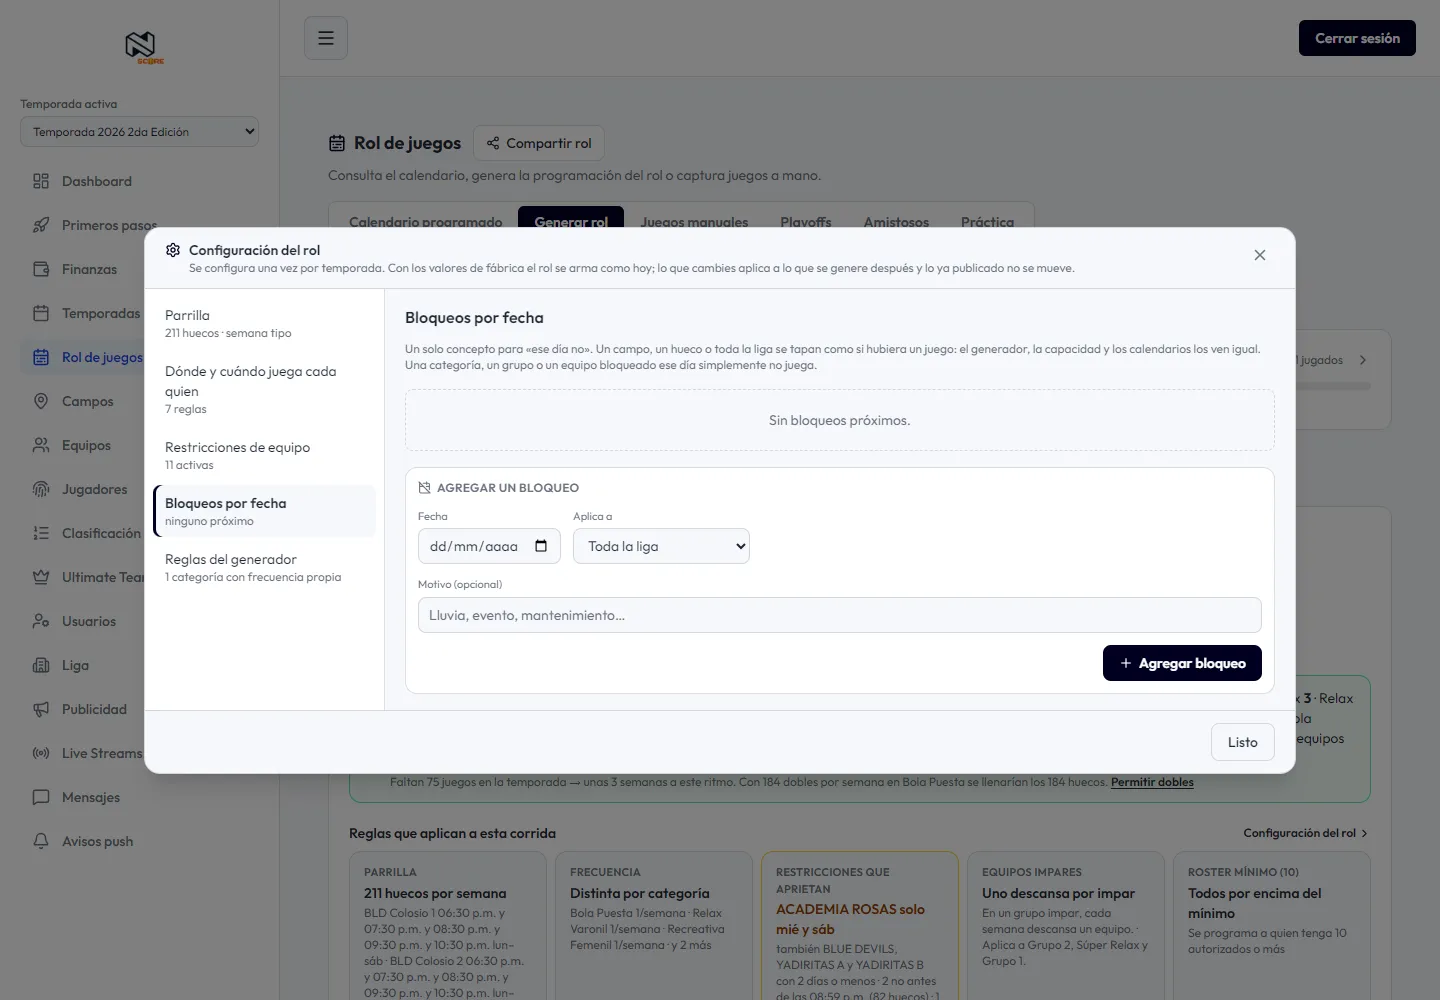Open the calendar picker in Fecha field
Image resolution: width=1440 pixels, height=1000 pixels.
[541, 546]
